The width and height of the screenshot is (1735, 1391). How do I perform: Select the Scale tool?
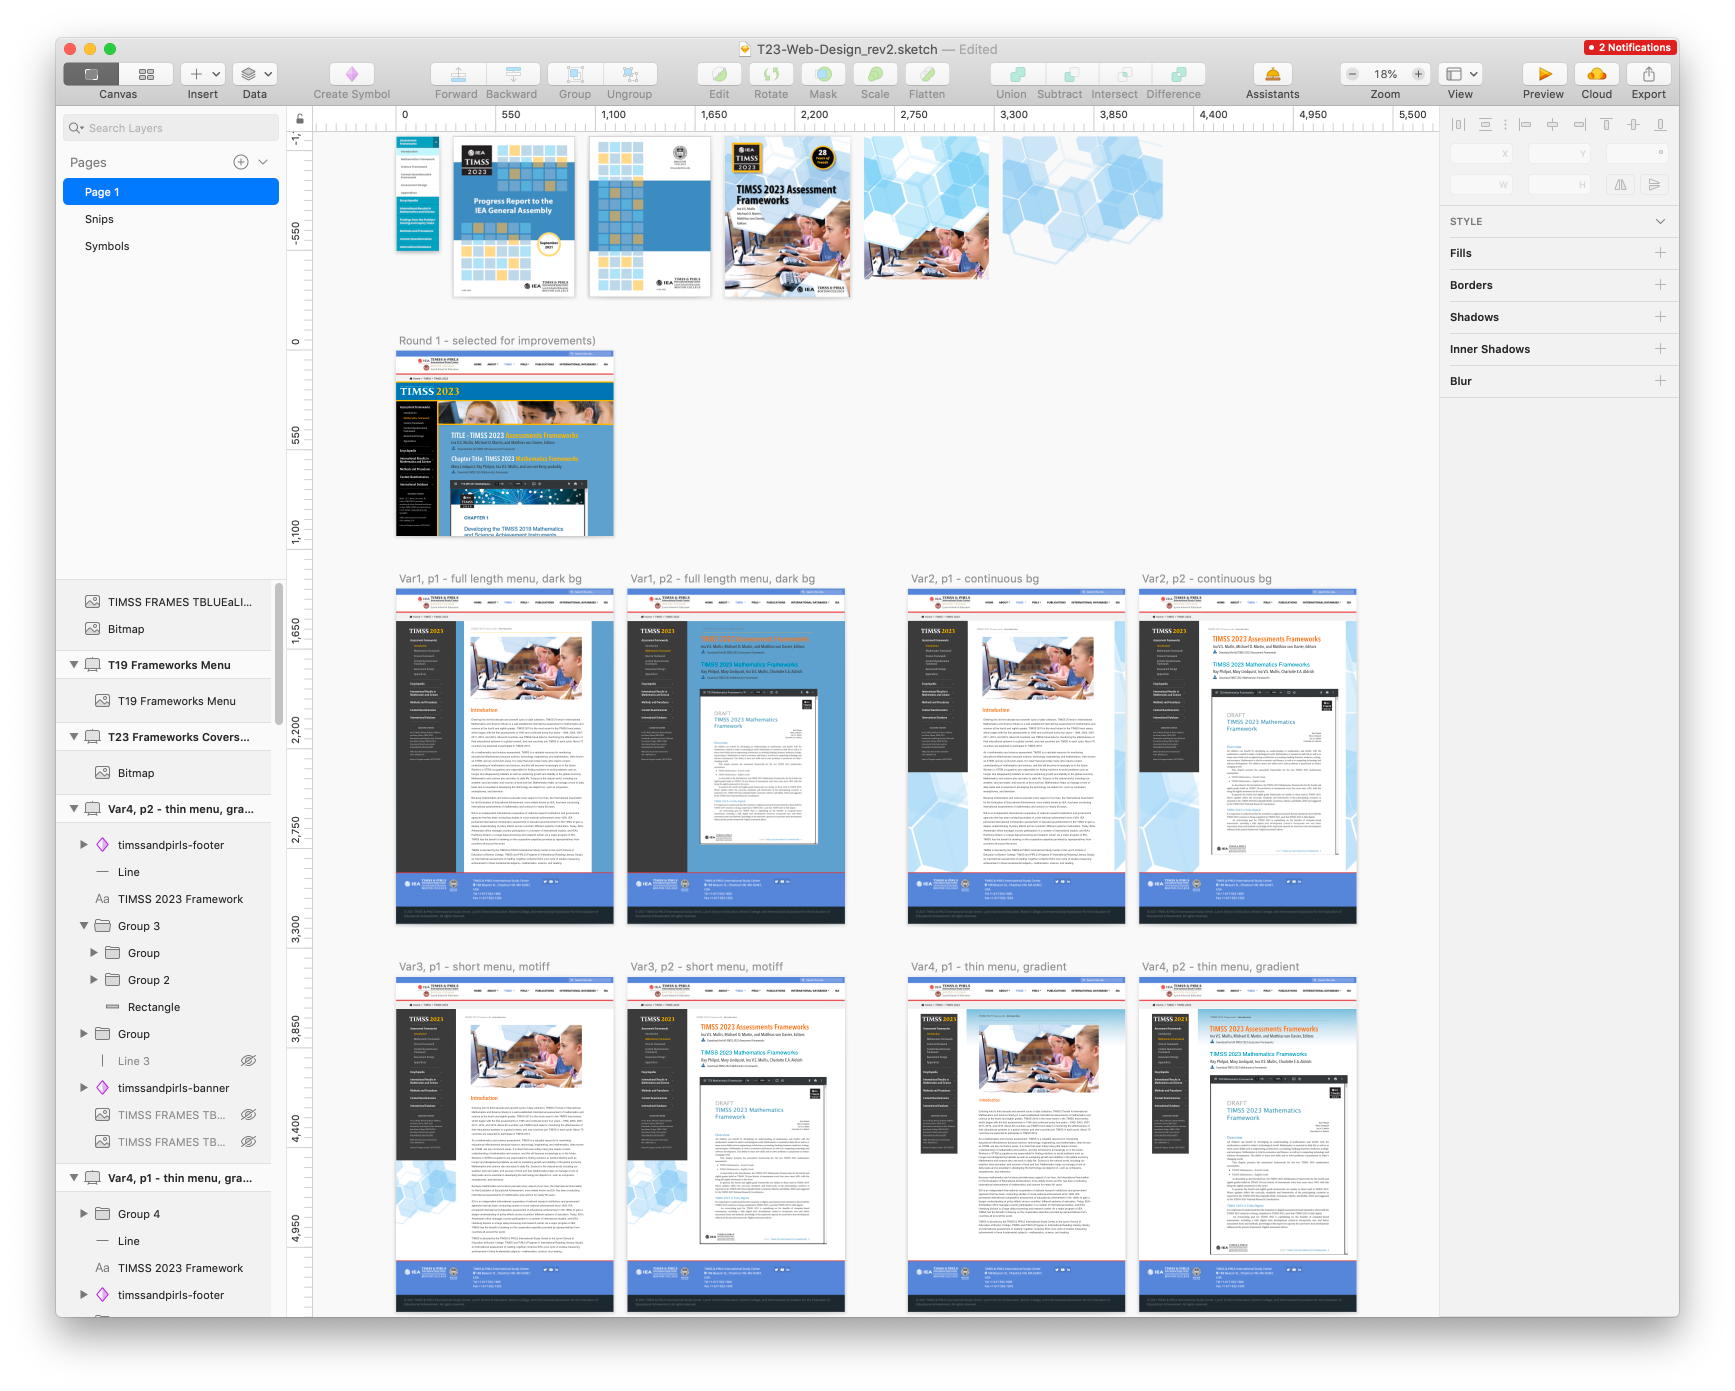(875, 74)
